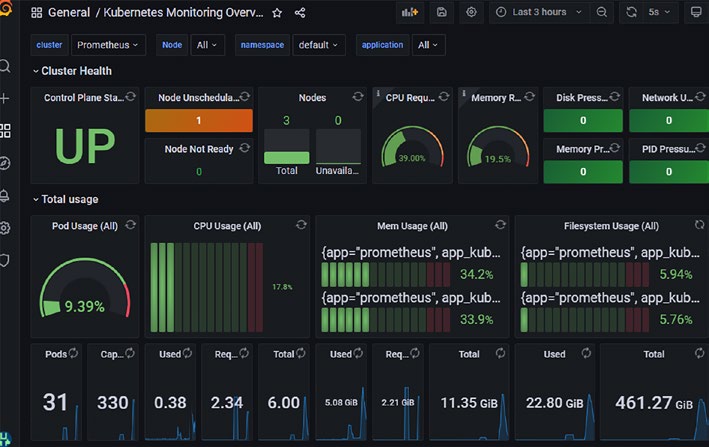Open the search icon in left sidebar
Screen dimensions: 709x447
(5, 66)
